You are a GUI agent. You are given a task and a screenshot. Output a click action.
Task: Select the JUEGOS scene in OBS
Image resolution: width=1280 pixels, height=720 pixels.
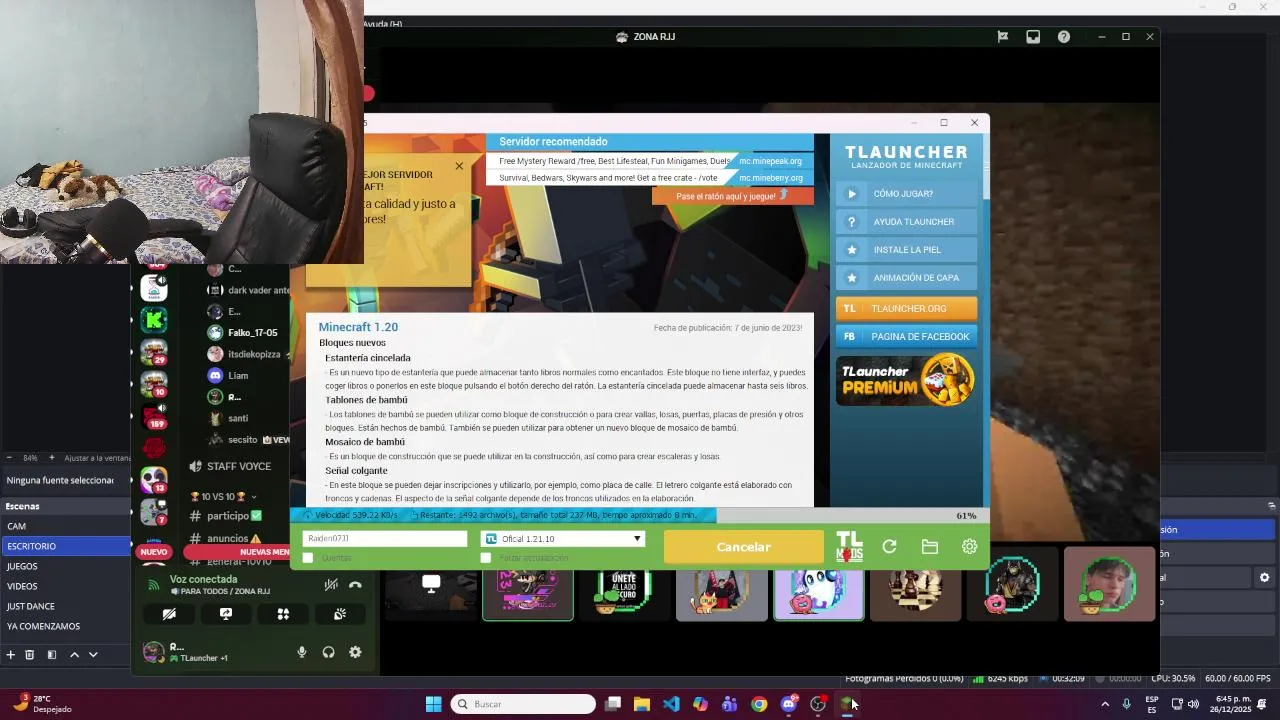(65, 566)
